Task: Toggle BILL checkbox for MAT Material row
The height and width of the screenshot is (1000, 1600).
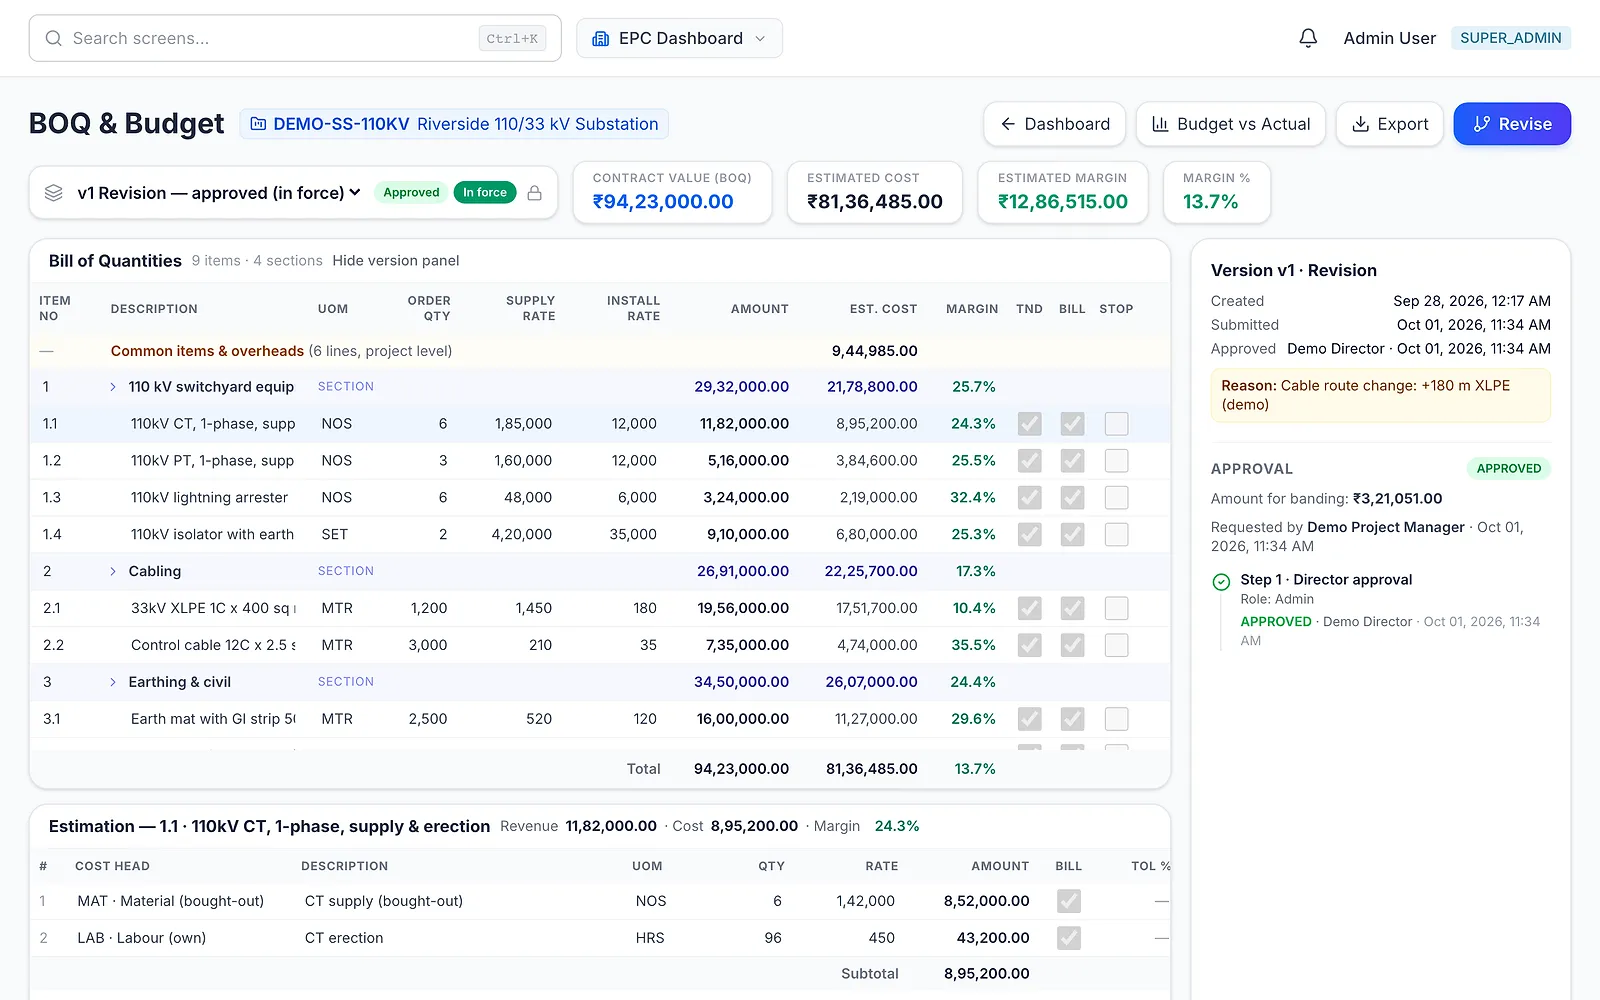Action: (x=1069, y=901)
